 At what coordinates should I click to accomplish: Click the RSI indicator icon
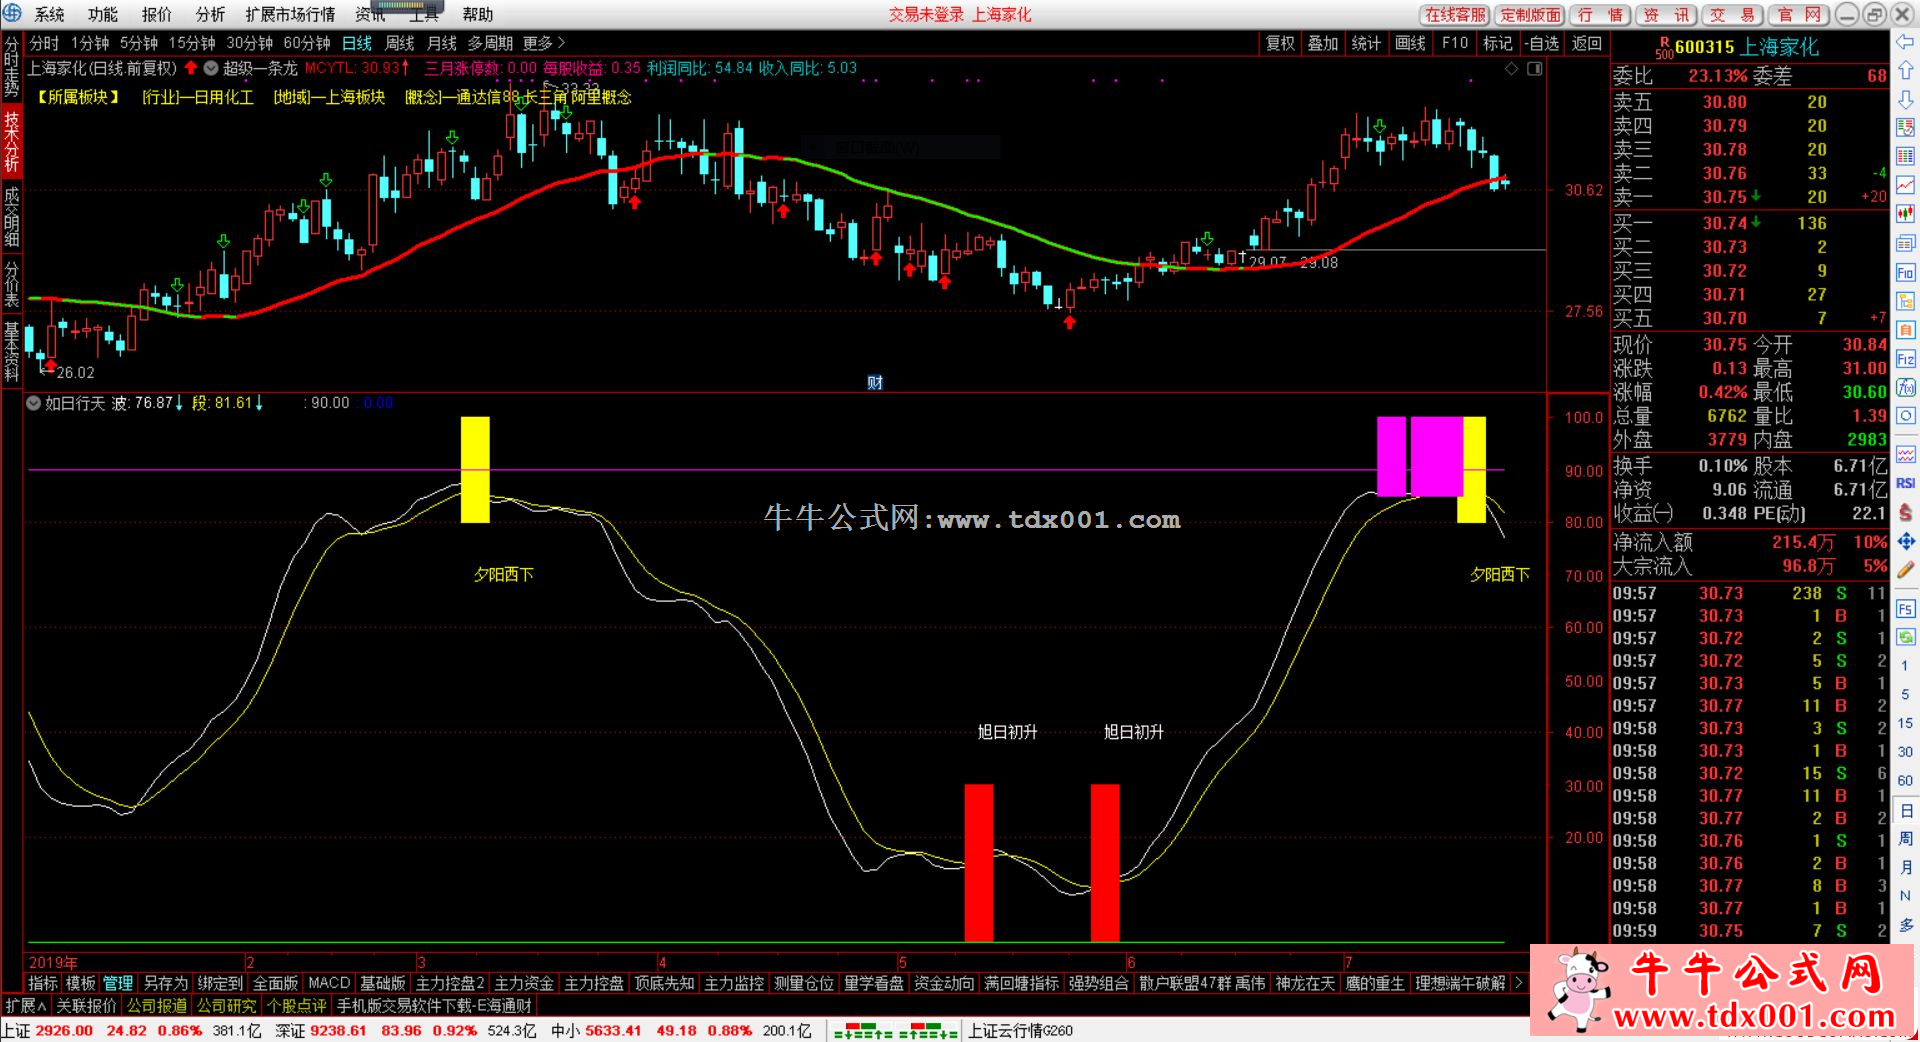1905,483
